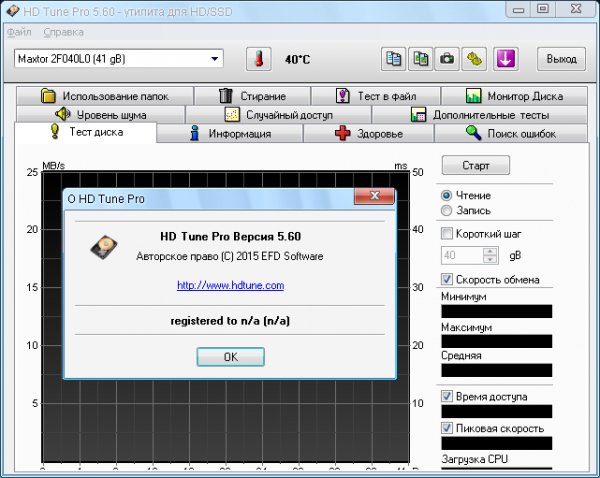Close the About HD Tune Pro dialog

coord(375,196)
